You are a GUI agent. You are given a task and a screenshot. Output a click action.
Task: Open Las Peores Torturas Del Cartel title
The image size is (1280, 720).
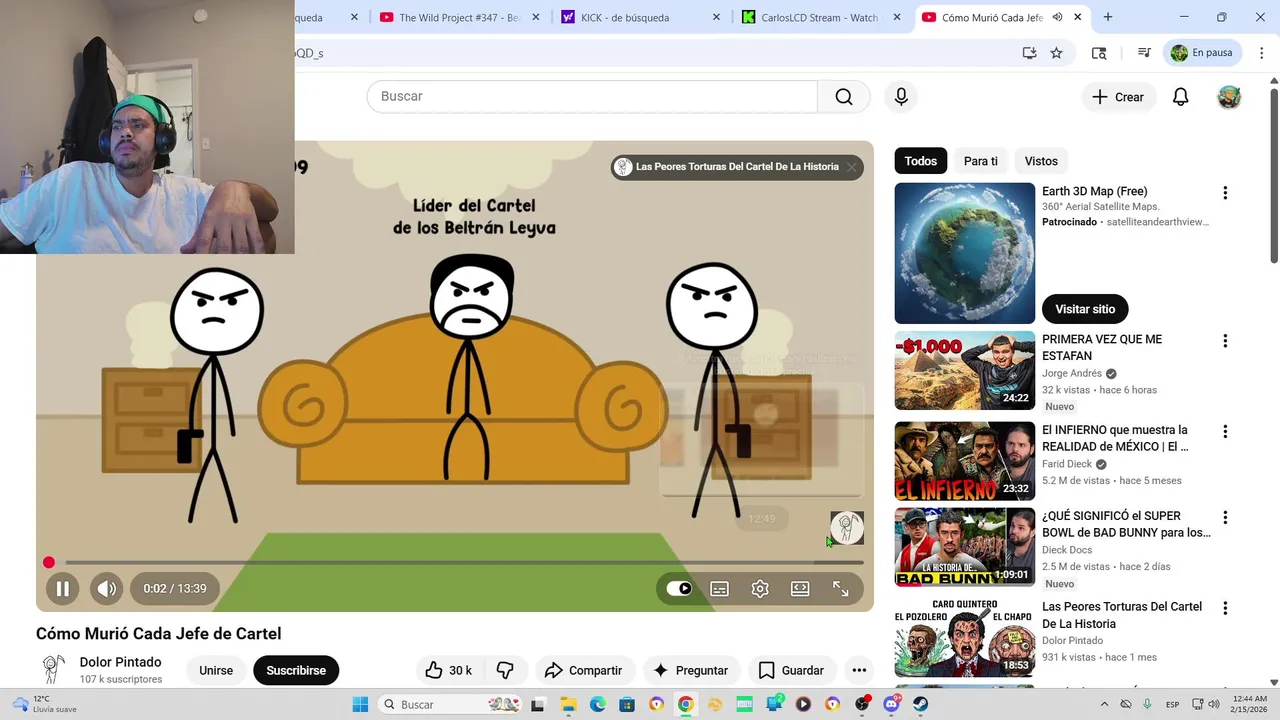click(1122, 615)
